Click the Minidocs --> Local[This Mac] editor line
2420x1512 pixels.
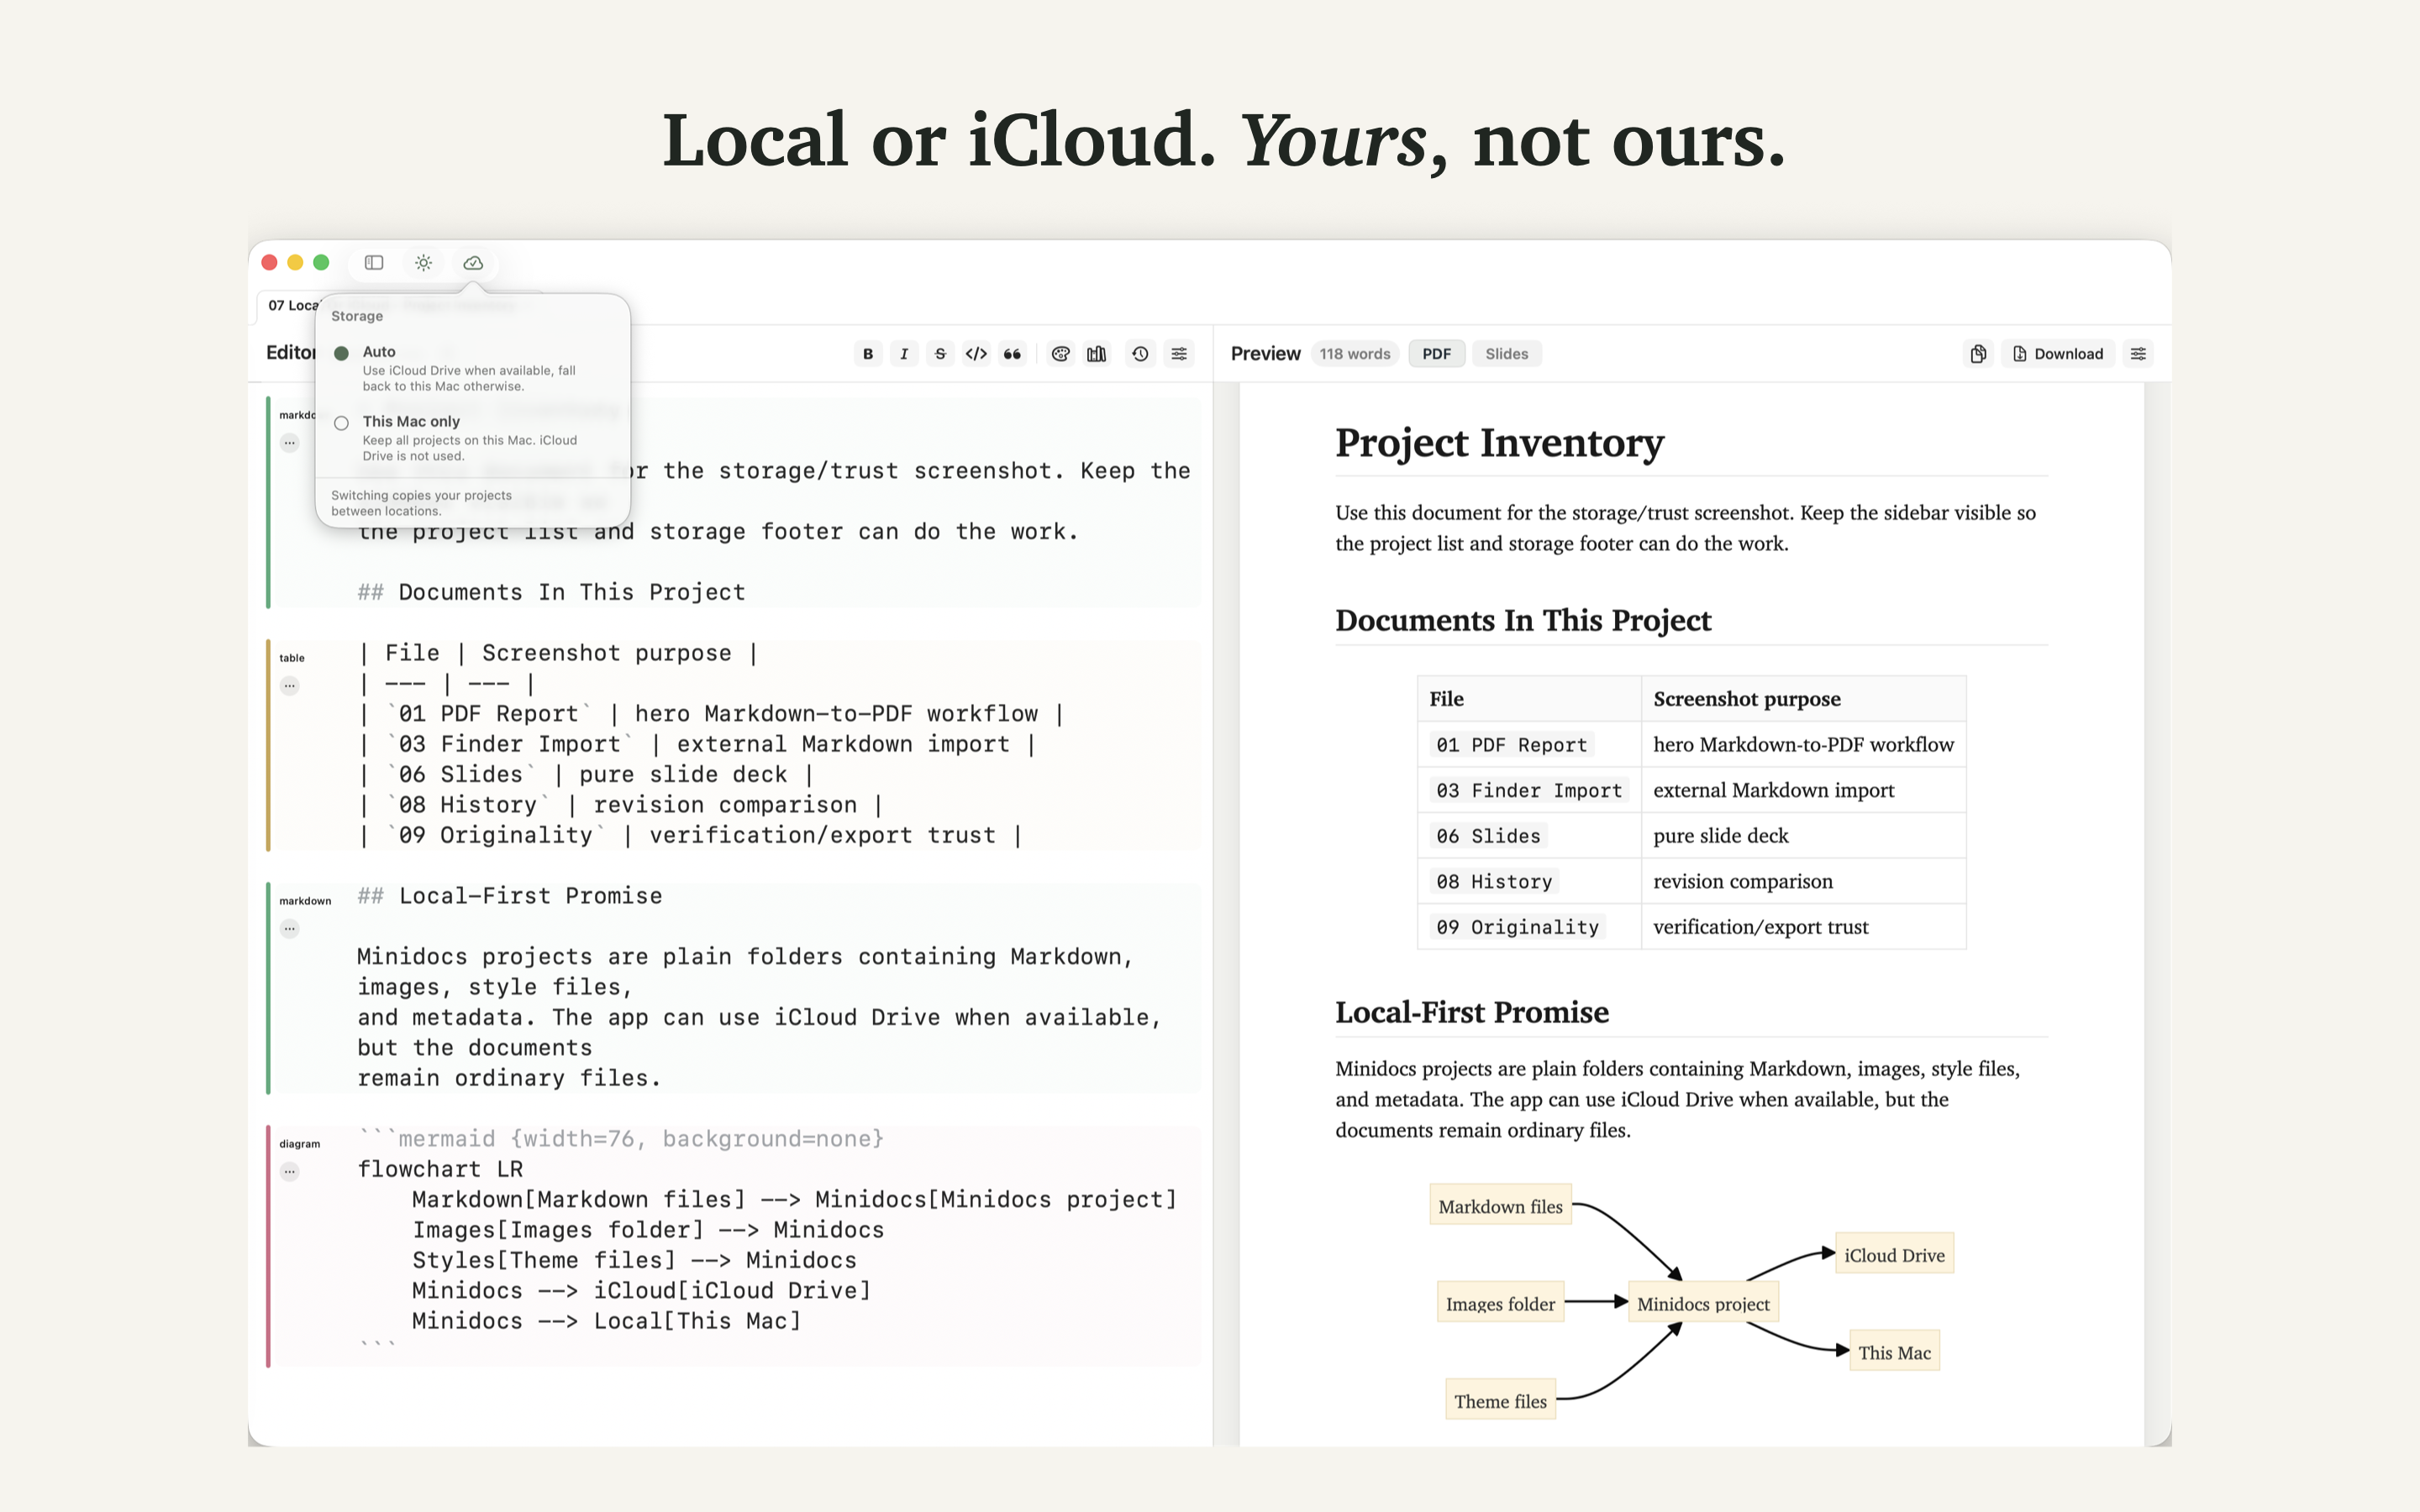coord(607,1321)
